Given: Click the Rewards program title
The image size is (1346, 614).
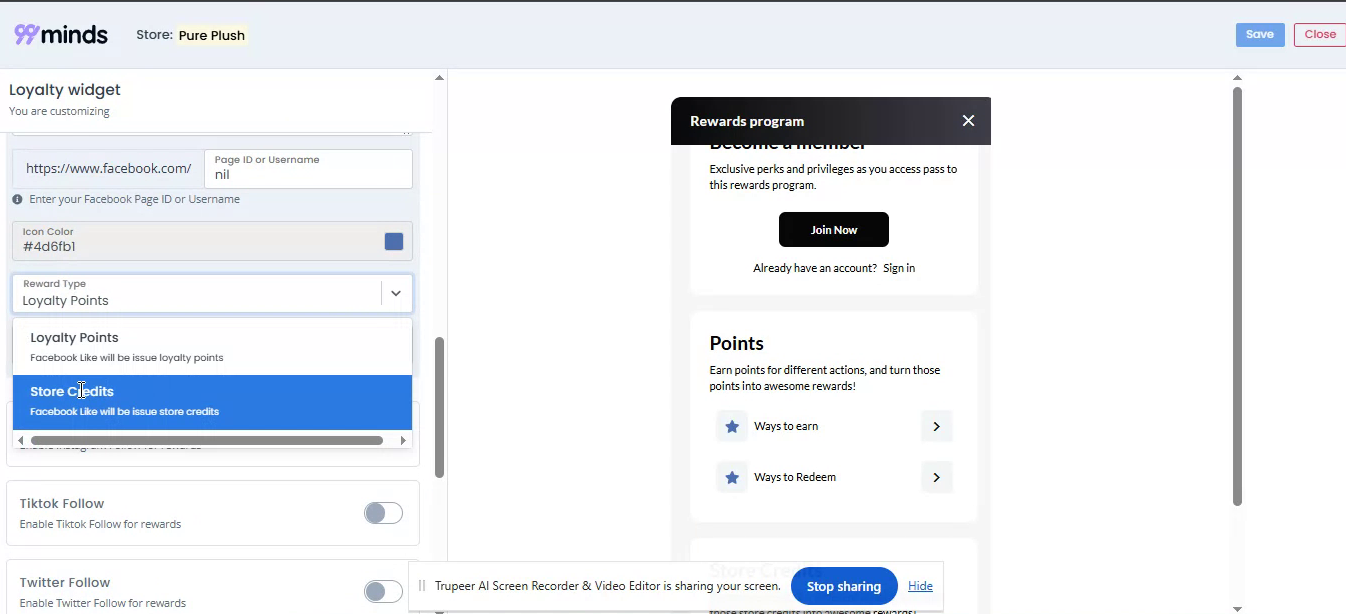Looking at the screenshot, I should point(747,121).
